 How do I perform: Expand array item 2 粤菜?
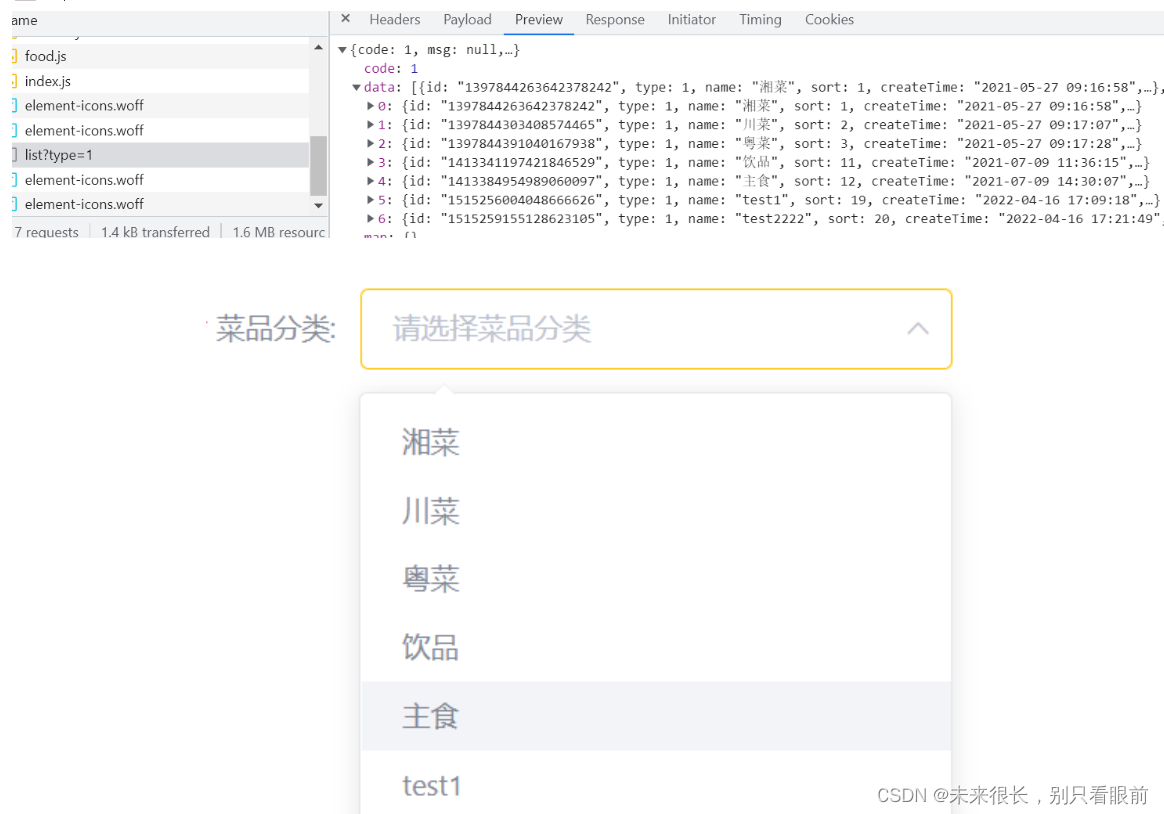point(370,143)
